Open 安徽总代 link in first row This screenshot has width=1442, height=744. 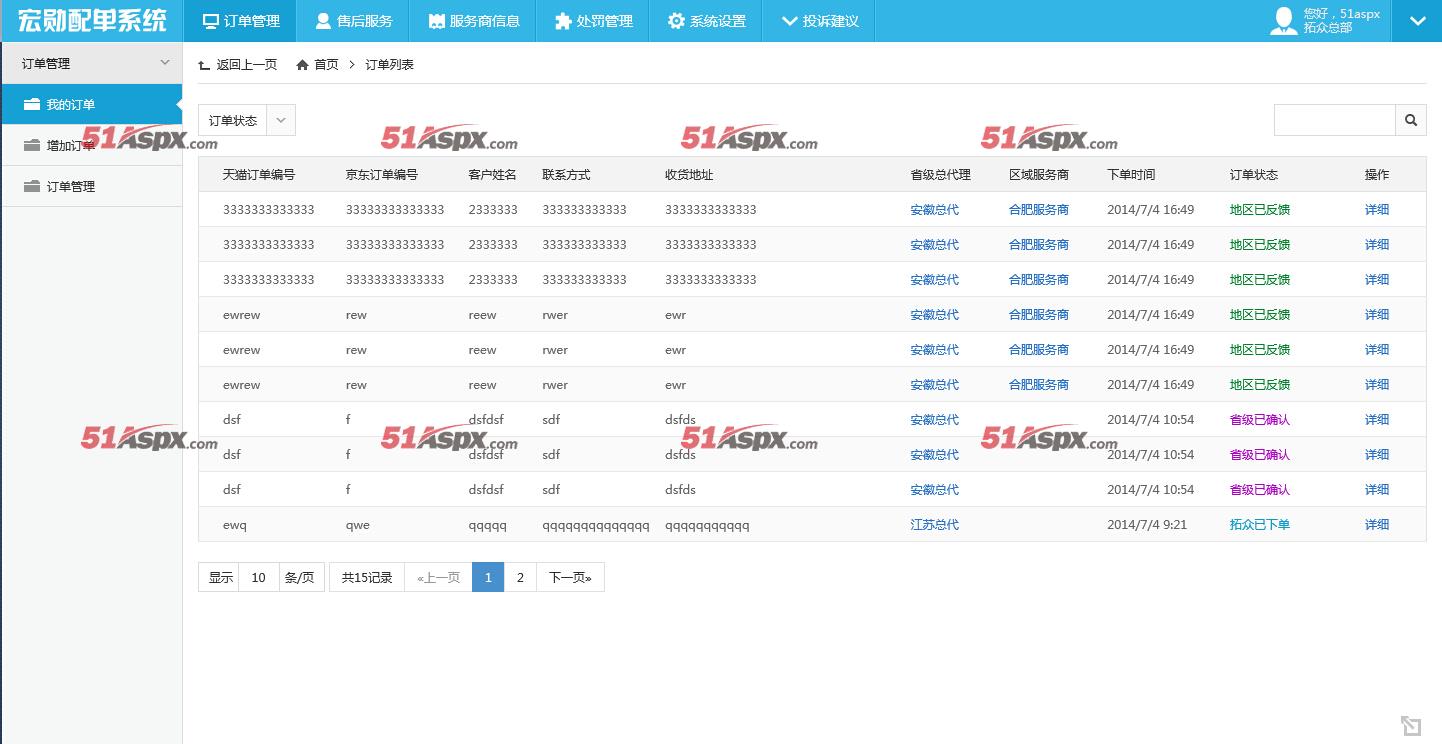[934, 209]
